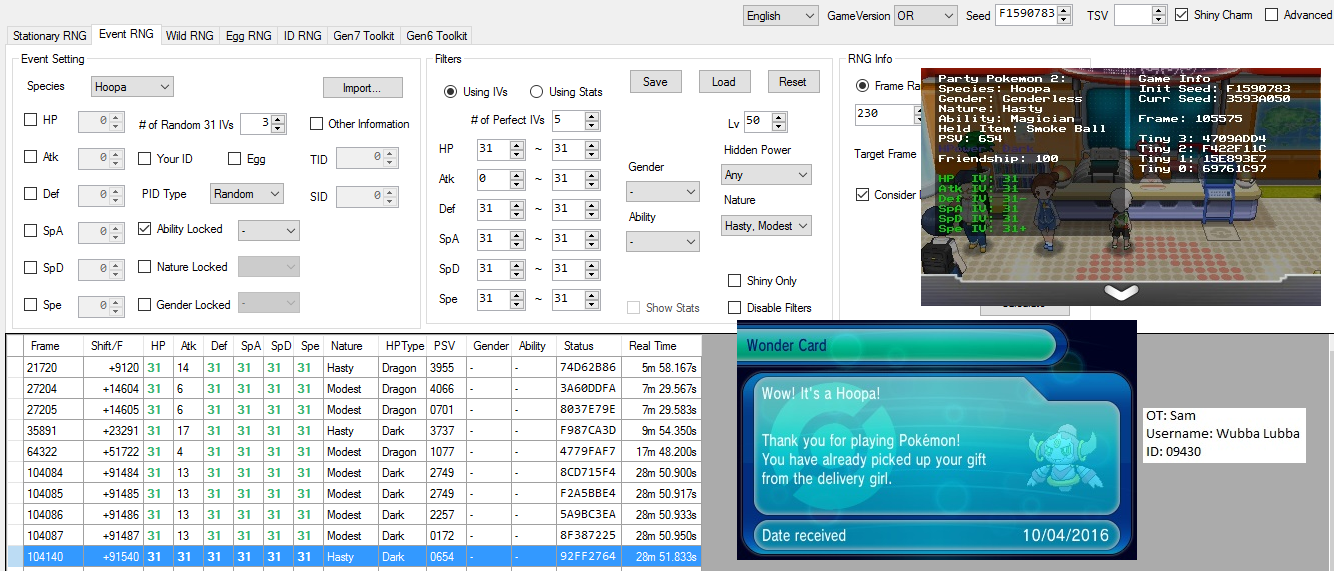1334x571 pixels.
Task: Select result row for frame 64322
Action: coord(354,452)
